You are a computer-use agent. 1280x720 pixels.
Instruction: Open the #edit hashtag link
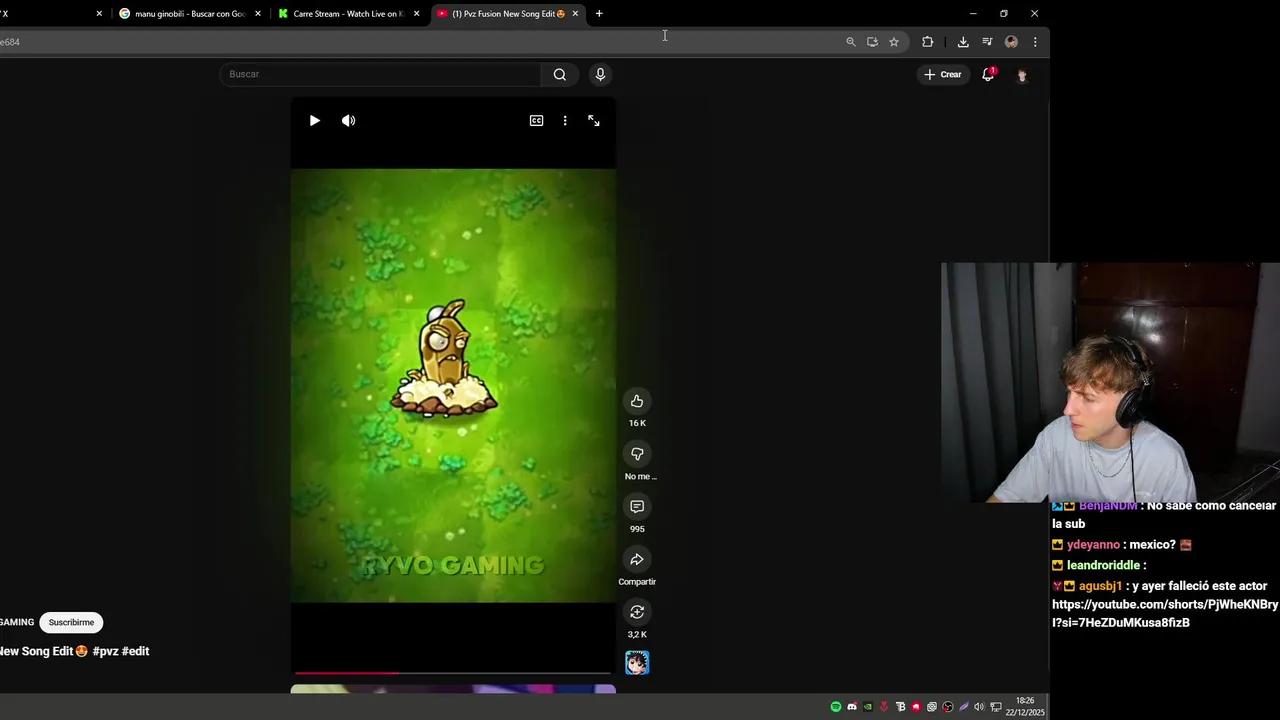coord(135,651)
